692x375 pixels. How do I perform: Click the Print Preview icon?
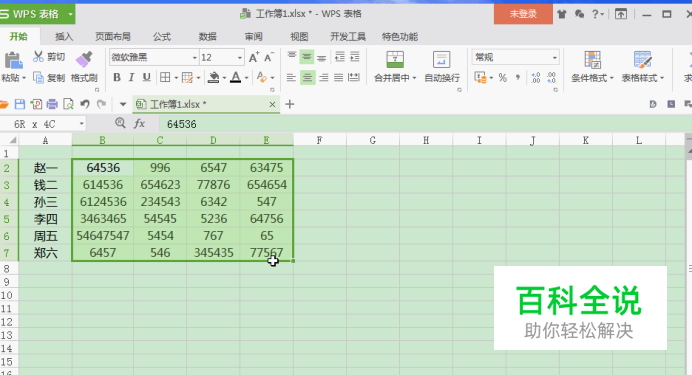click(x=68, y=104)
